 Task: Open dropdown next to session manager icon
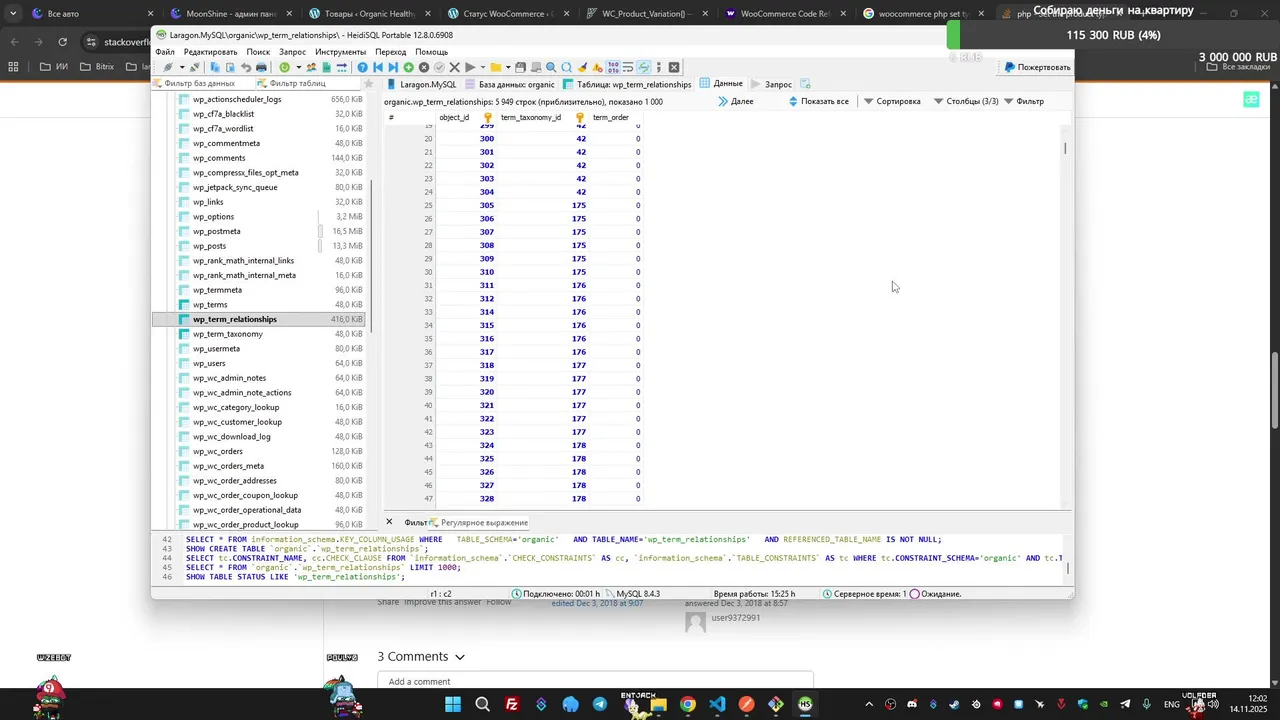(x=182, y=67)
